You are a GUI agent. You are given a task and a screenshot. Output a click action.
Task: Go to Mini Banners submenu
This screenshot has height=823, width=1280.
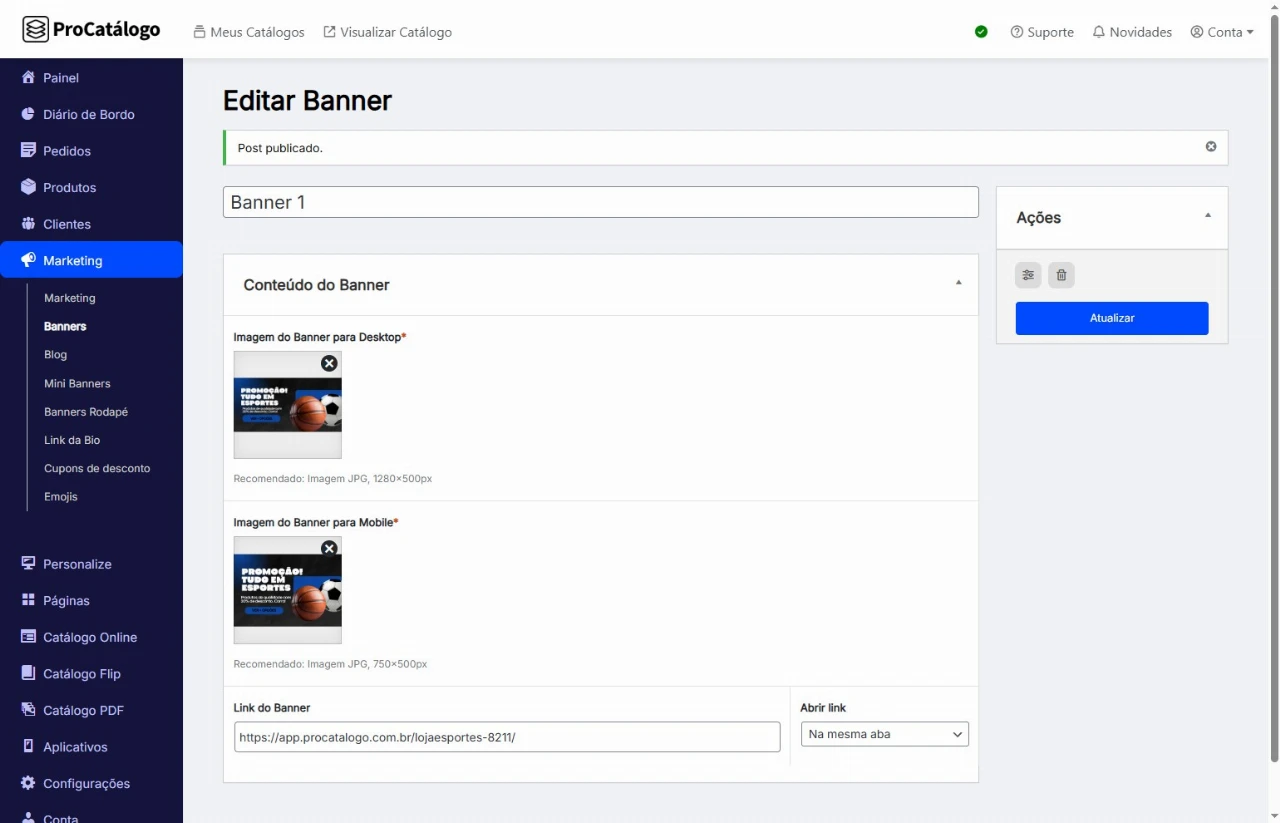pos(77,384)
